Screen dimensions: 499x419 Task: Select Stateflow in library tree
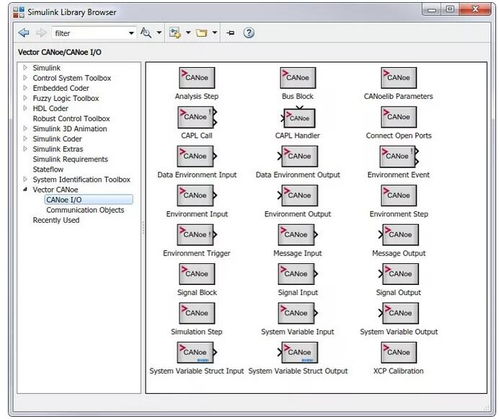48,169
